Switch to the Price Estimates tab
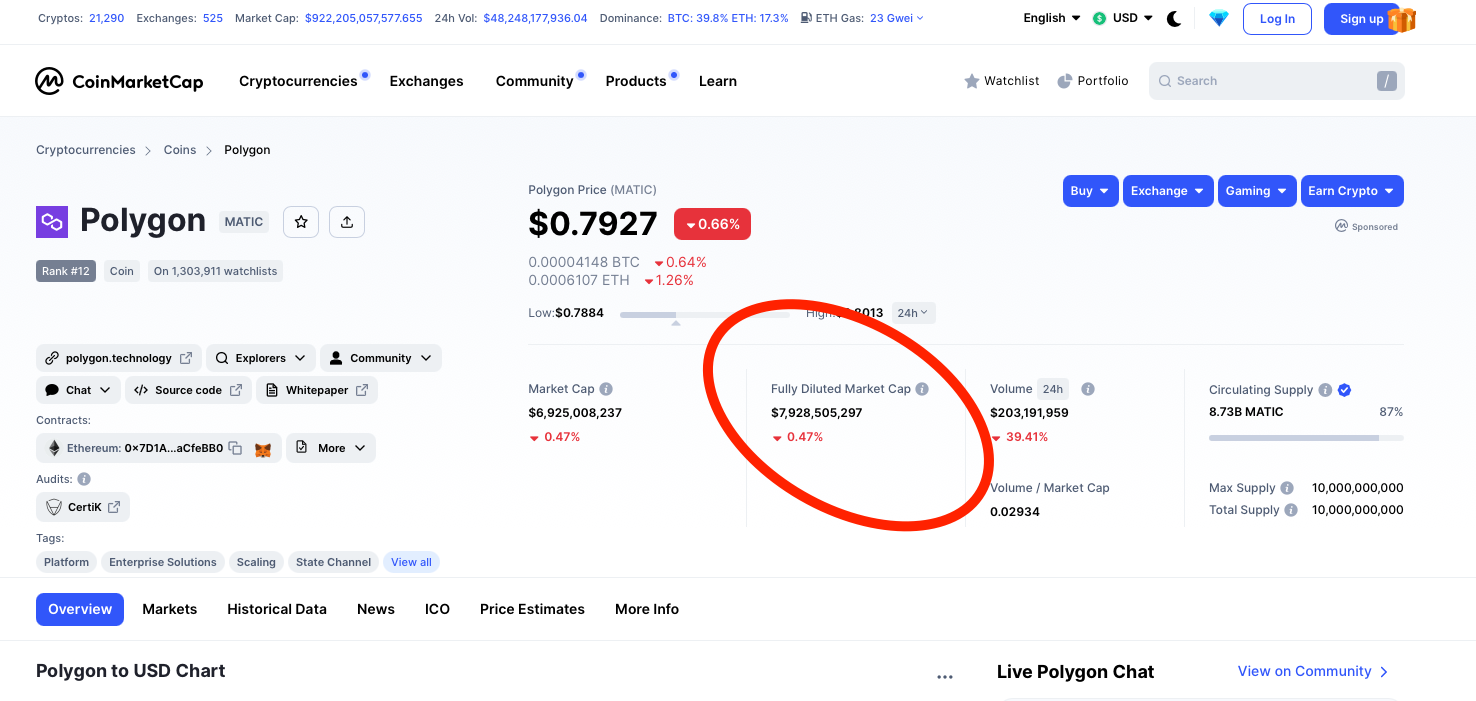The image size is (1476, 701). 532,609
